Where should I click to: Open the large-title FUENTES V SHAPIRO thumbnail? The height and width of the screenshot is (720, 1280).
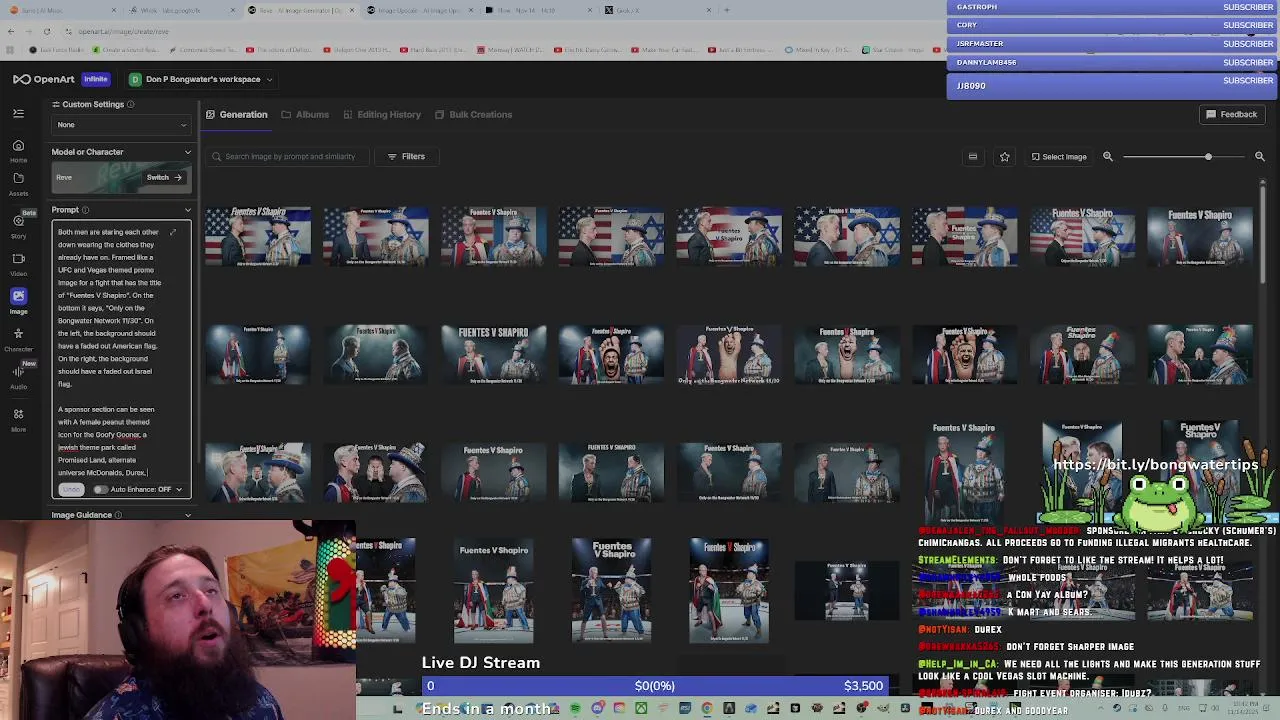(494, 354)
